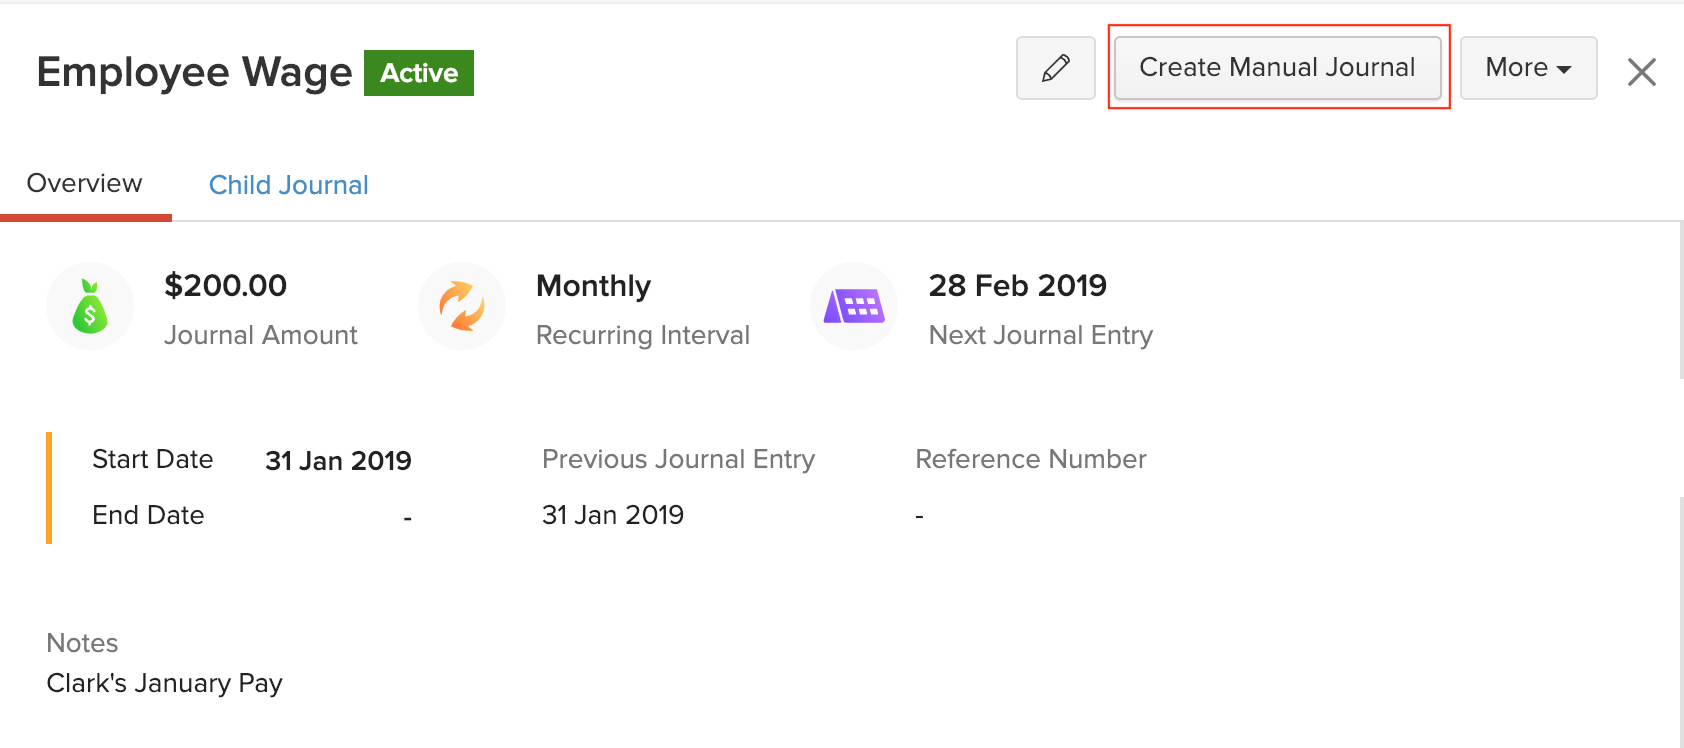Click the Next Journal Entry date 28 Feb 2019
This screenshot has height=748, width=1684.
pos(1017,286)
